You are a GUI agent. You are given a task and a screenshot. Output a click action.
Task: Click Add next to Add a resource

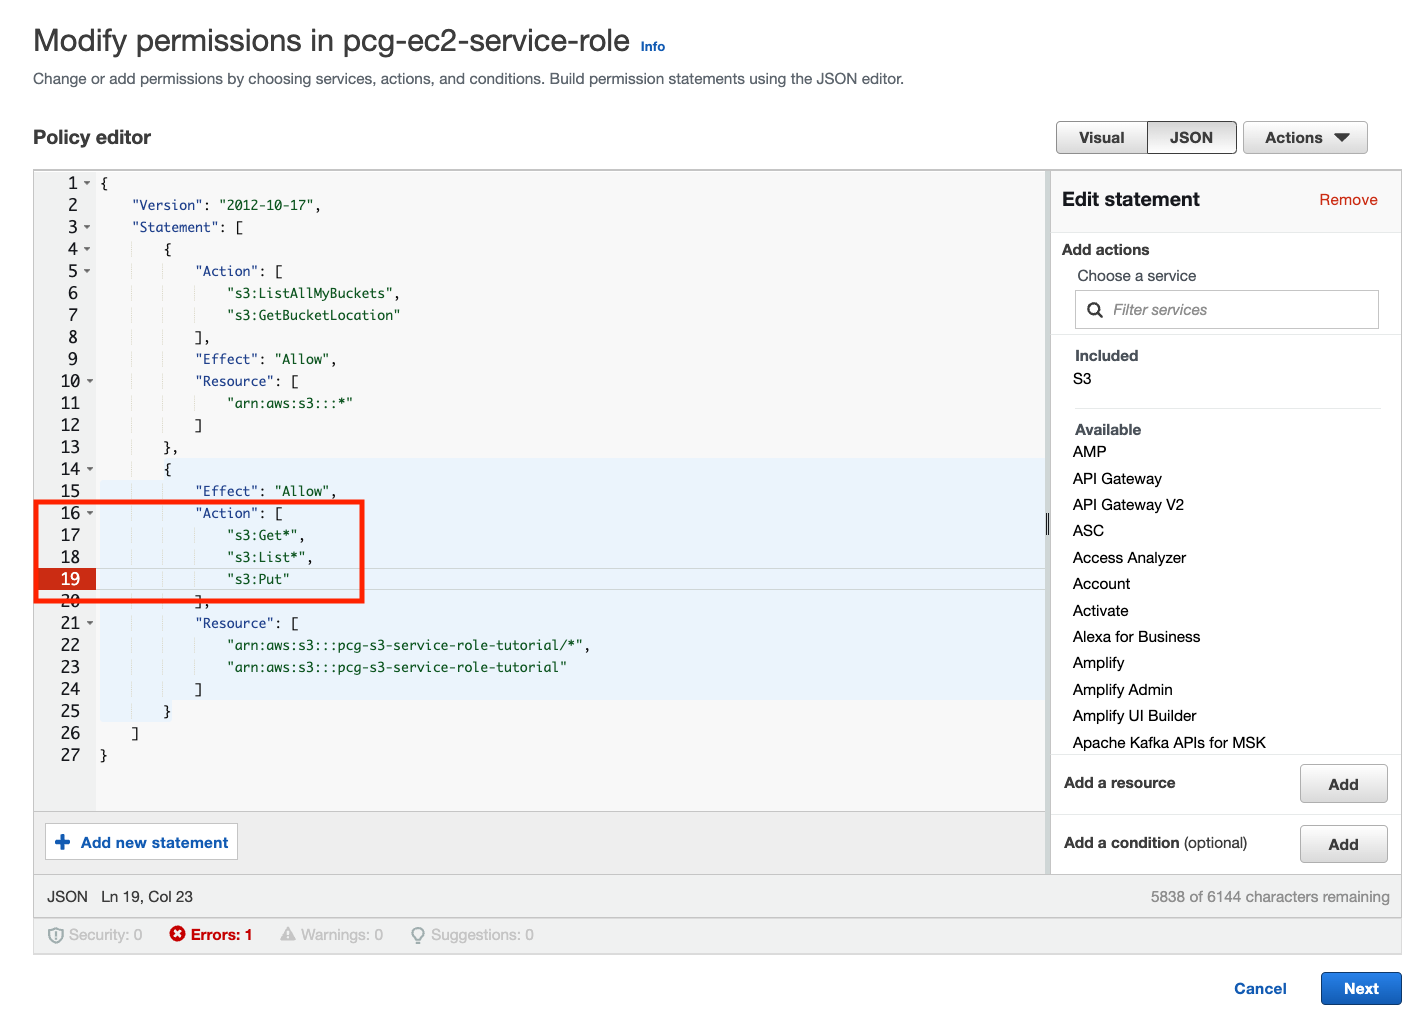[1343, 784]
